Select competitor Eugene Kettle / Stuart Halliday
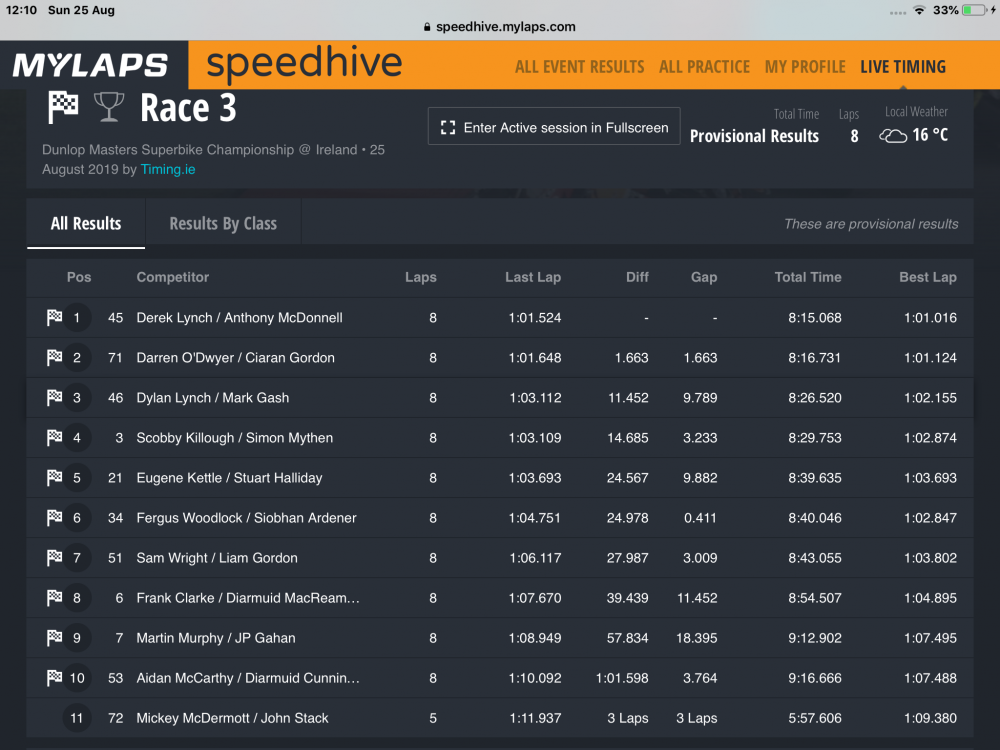This screenshot has width=1000, height=750. pos(230,478)
